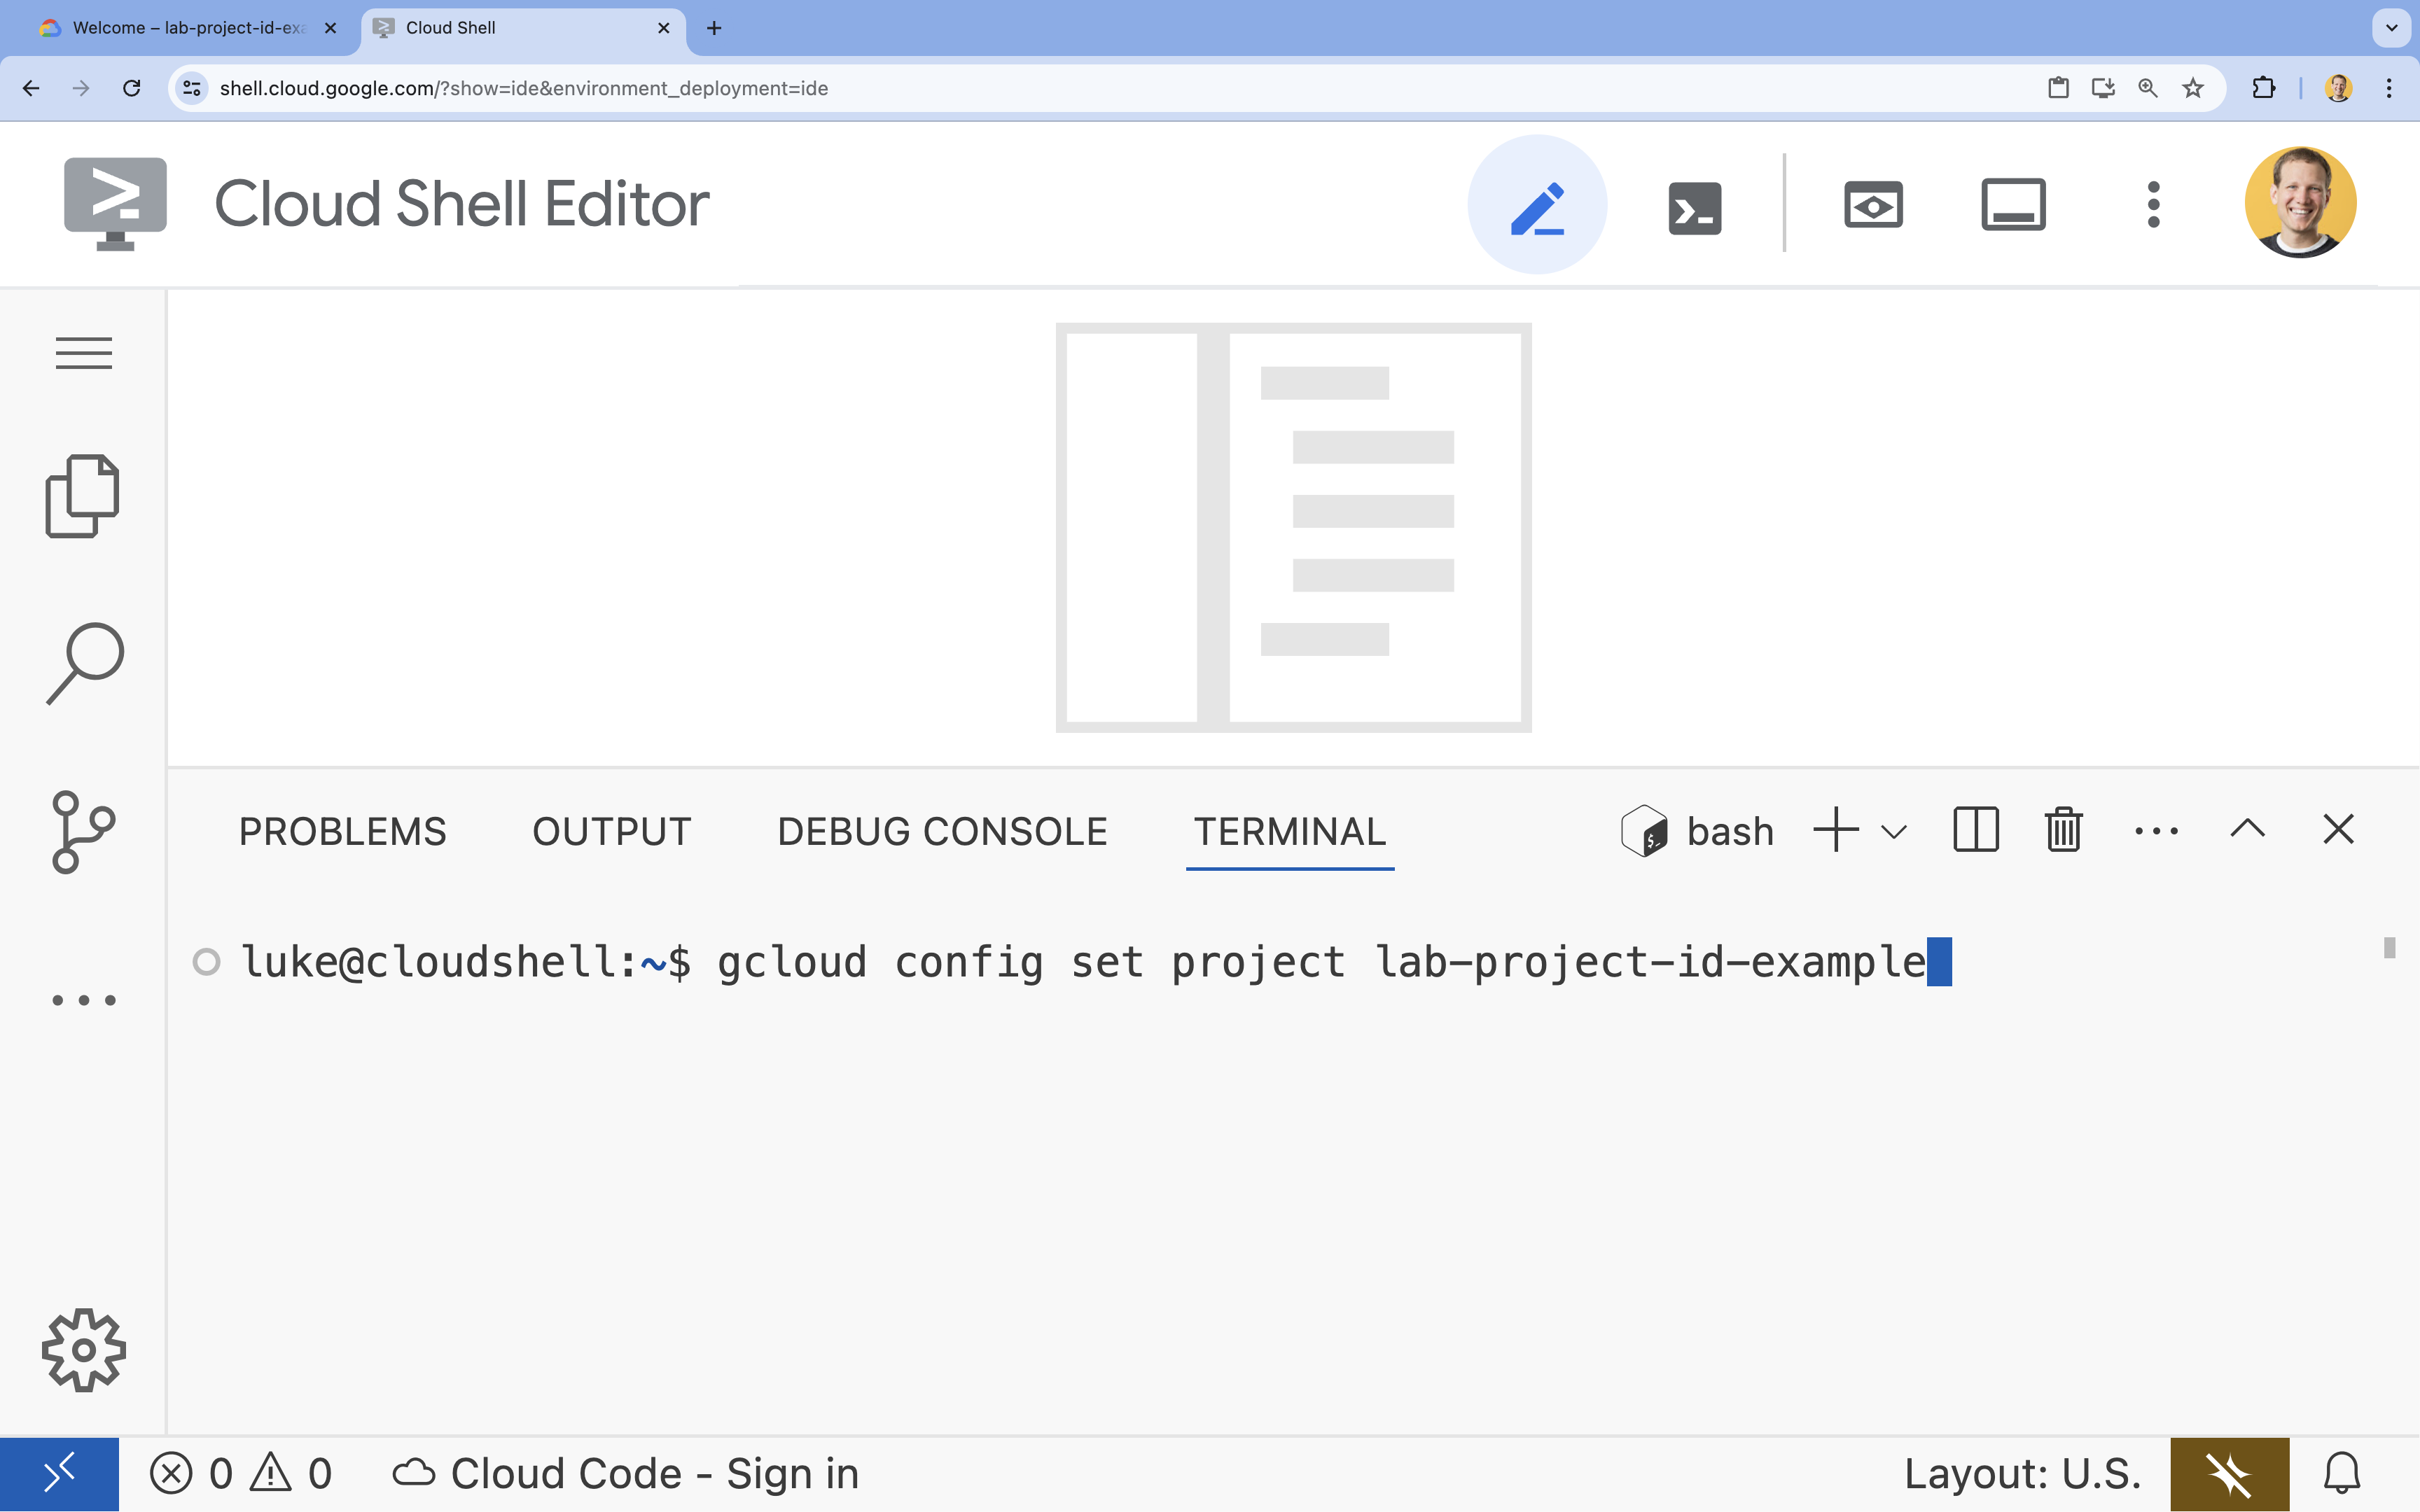This screenshot has height=1512, width=2420.
Task: Click the collapse terminal panel arrow
Action: pos(2248,829)
